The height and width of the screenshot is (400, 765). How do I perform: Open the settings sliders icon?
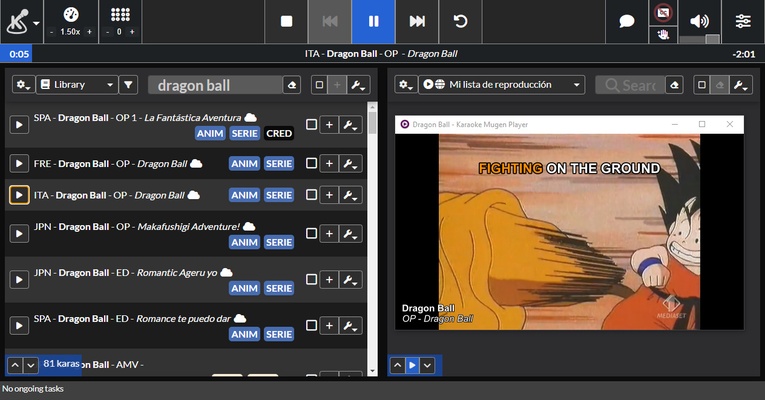click(x=743, y=21)
